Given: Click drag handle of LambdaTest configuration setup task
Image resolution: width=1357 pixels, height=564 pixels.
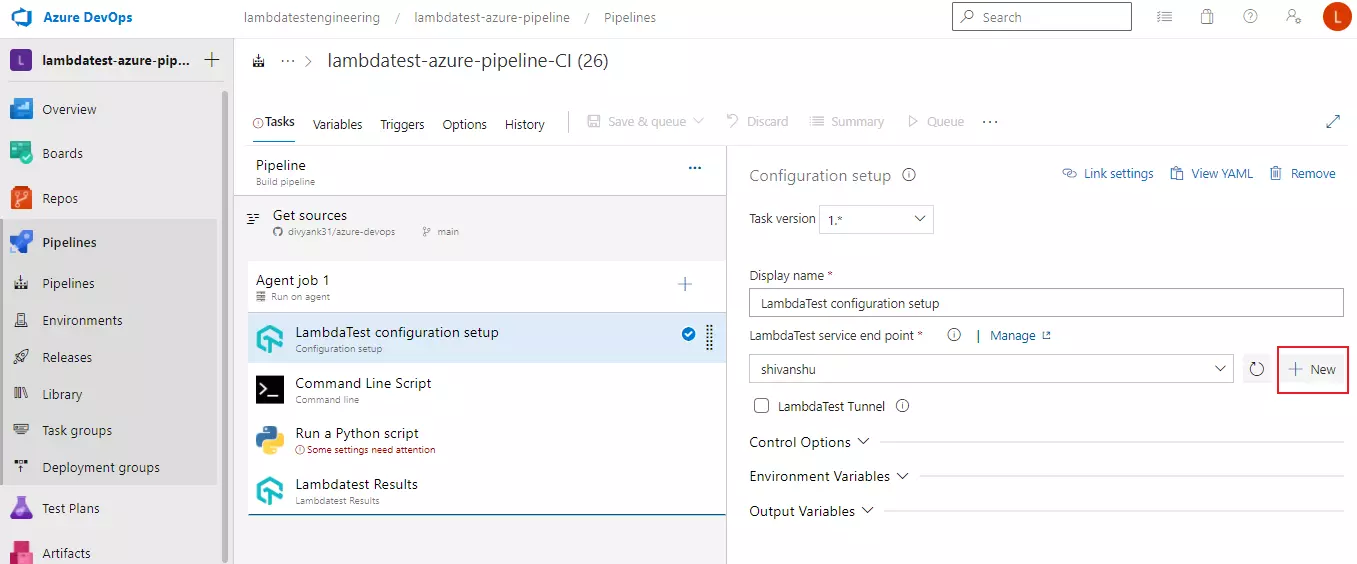Looking at the screenshot, I should [709, 338].
